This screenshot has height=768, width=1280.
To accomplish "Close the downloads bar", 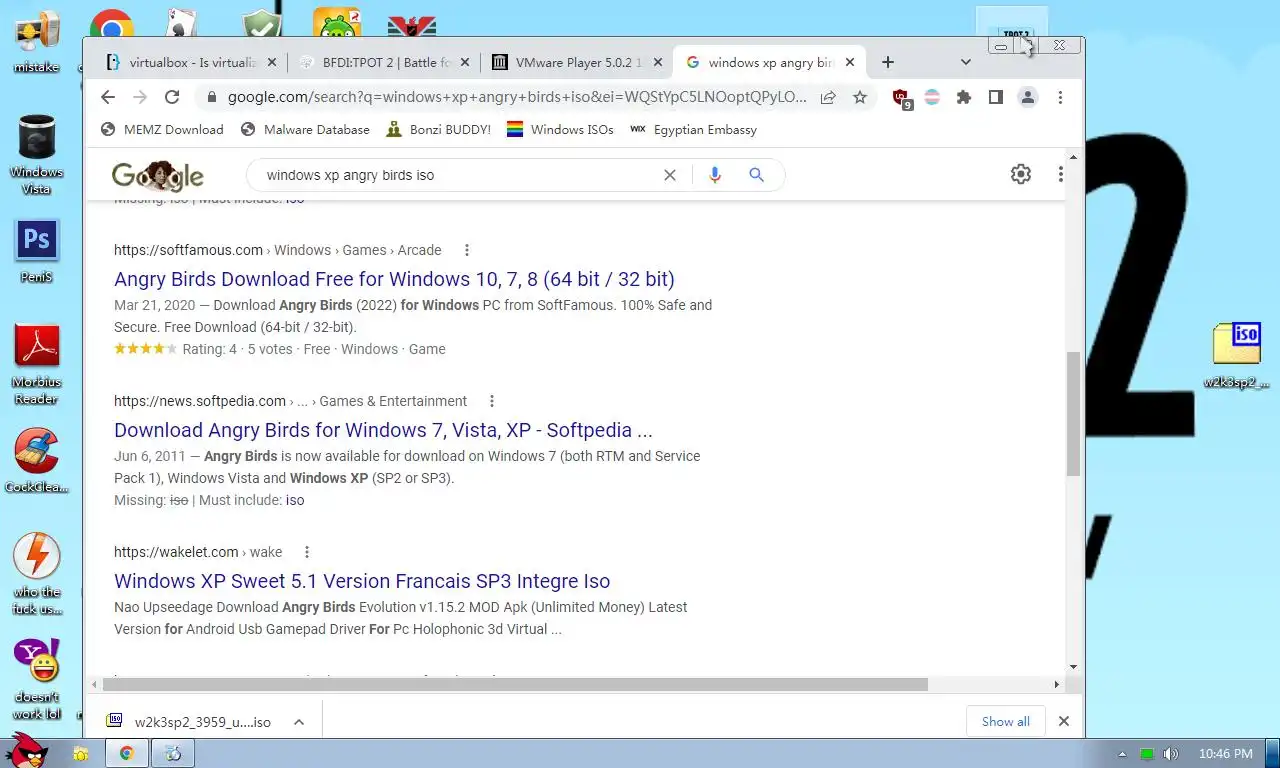I will pyautogui.click(x=1064, y=721).
